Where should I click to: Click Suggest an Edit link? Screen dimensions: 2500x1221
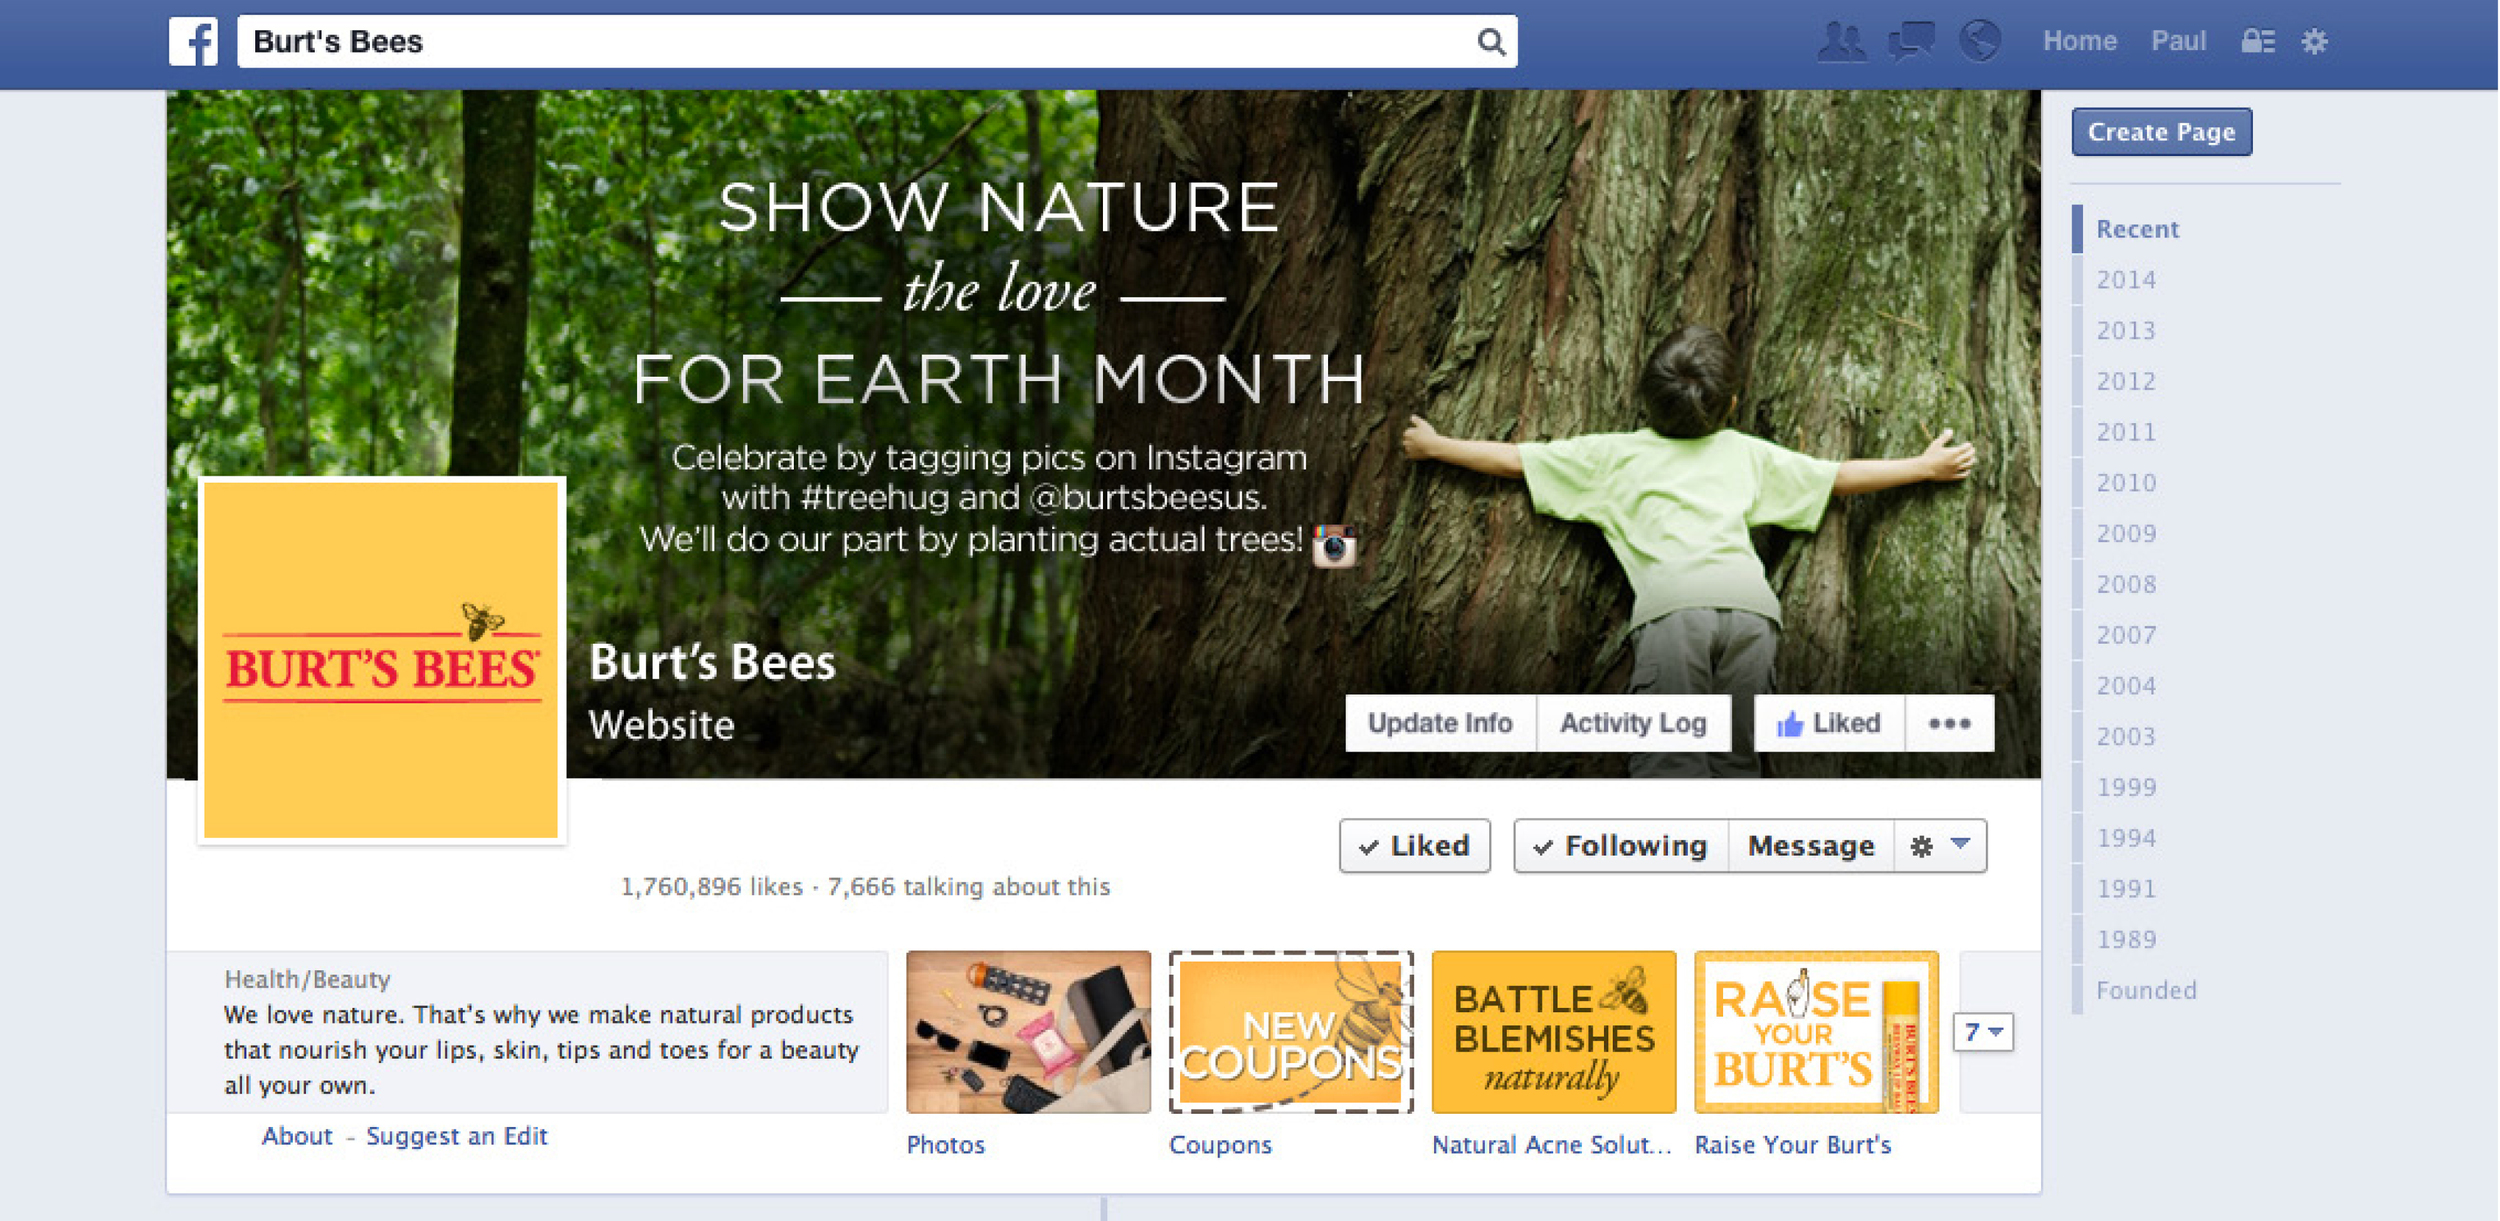point(457,1136)
